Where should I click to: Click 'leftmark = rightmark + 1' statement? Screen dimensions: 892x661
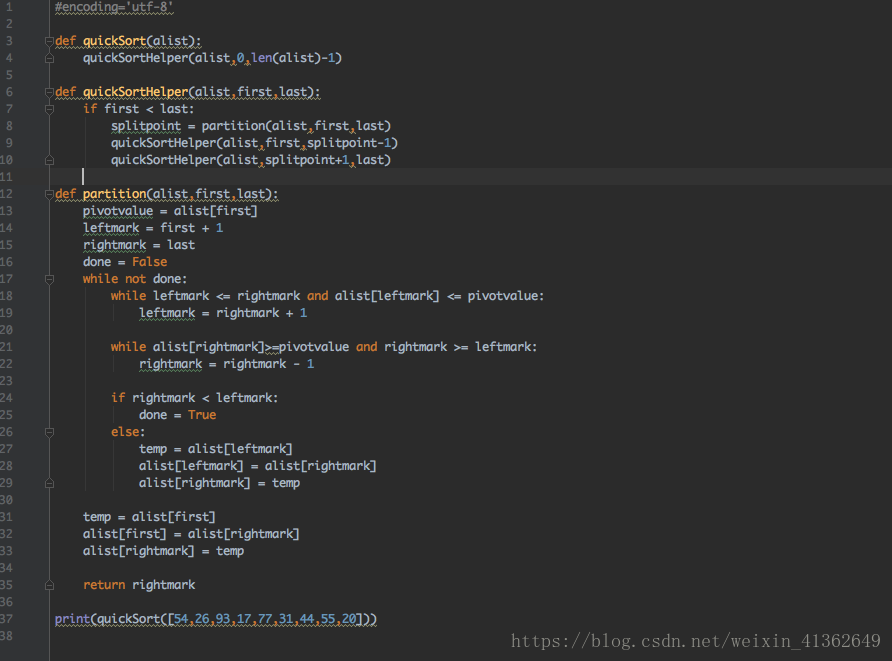223,313
